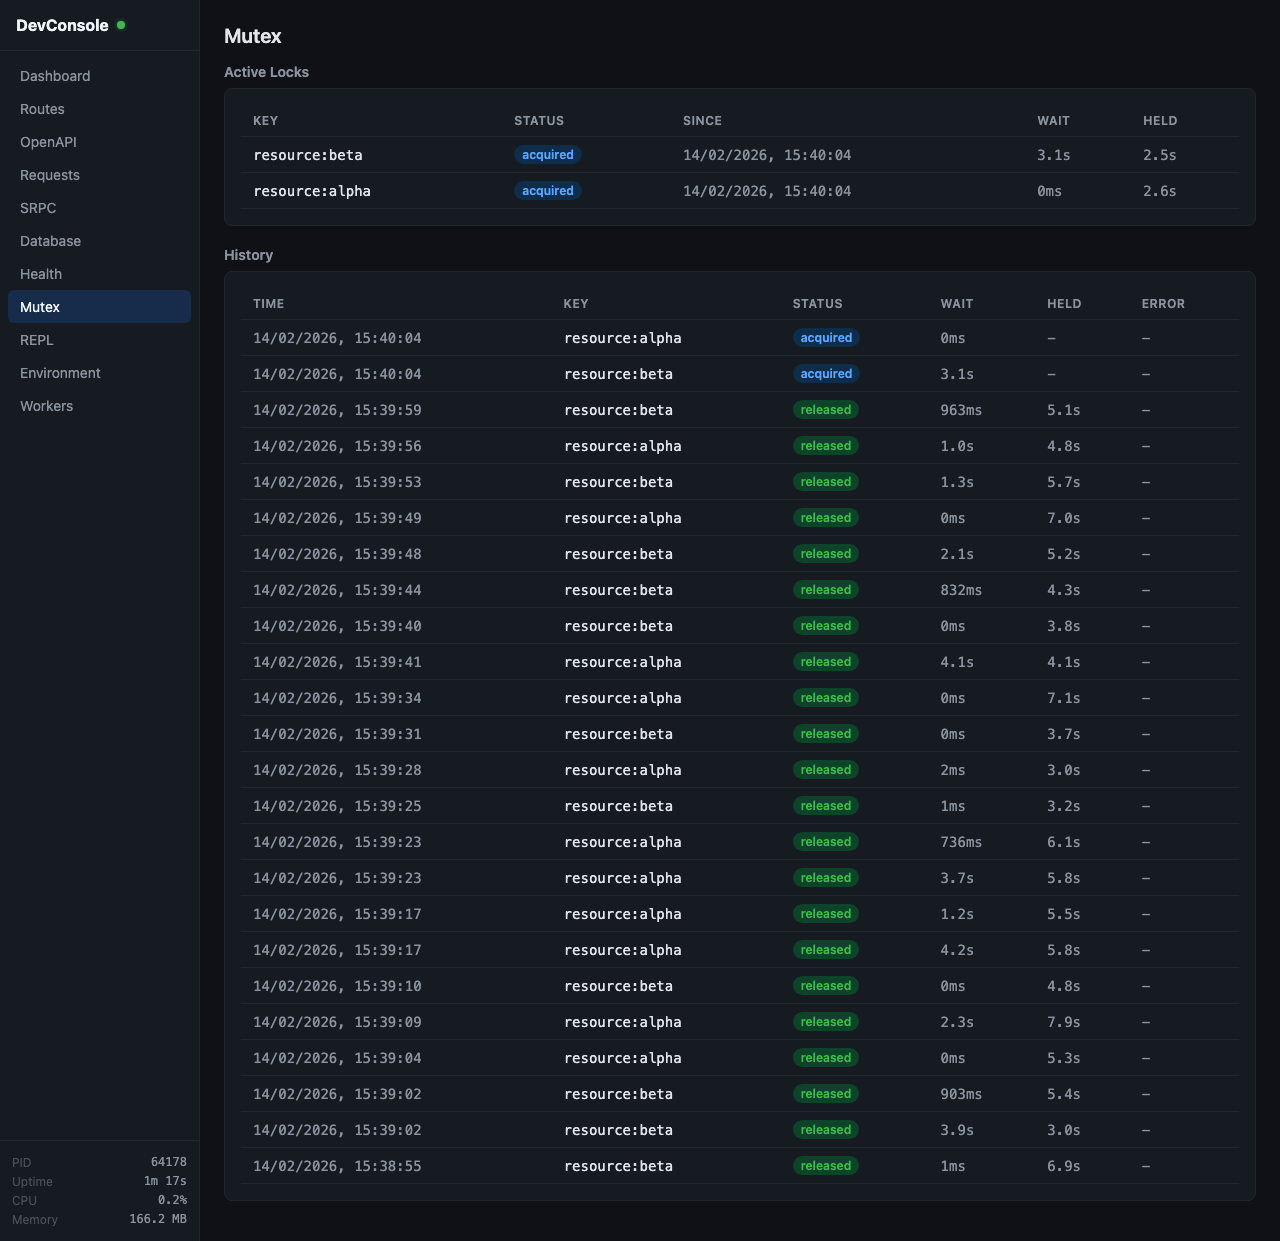The image size is (1280, 1241).
Task: Click the green status indicator next to DevConsole
Action: pos(121,25)
